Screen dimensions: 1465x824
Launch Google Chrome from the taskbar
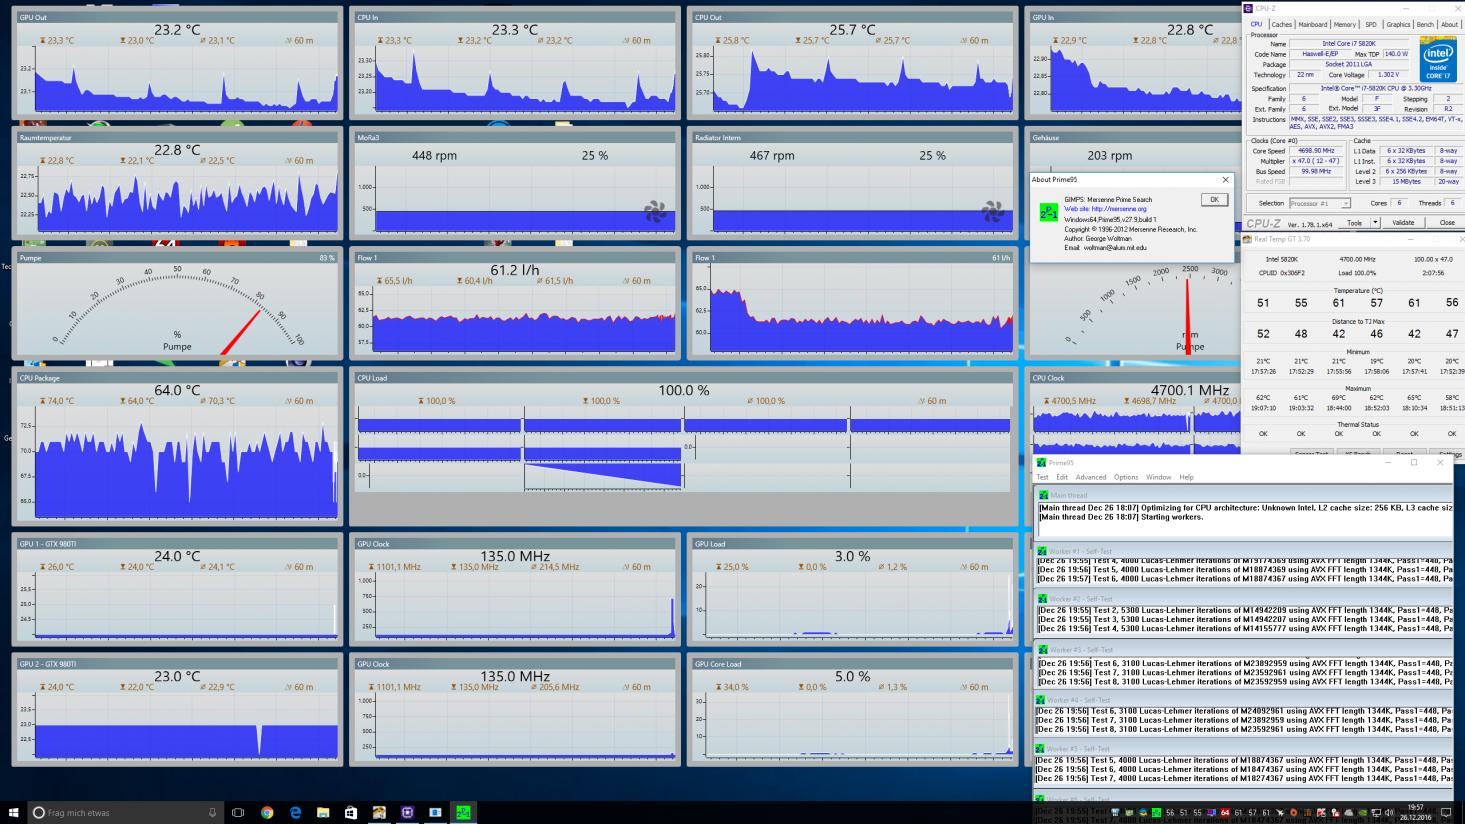(267, 812)
